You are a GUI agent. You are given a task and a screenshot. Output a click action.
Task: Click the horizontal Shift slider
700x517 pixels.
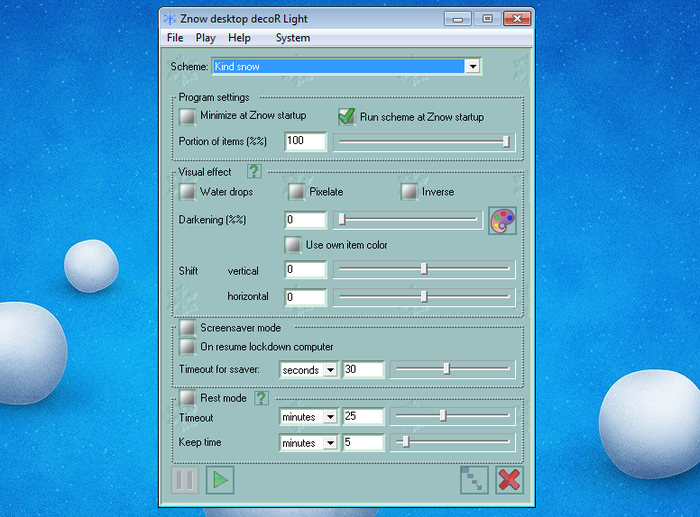(x=424, y=297)
